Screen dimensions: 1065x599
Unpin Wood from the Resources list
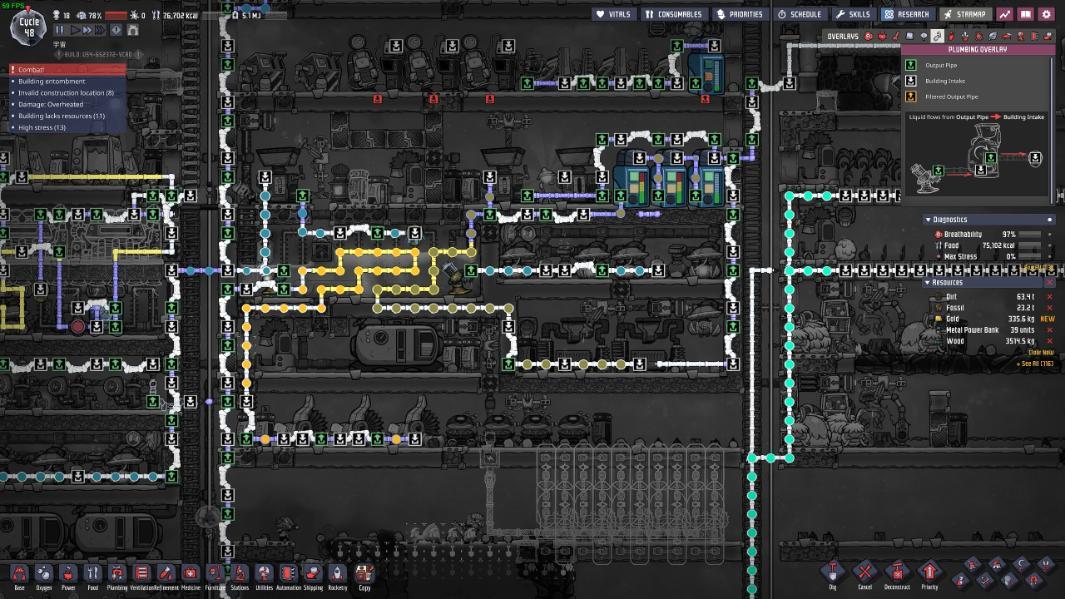pos(1049,341)
